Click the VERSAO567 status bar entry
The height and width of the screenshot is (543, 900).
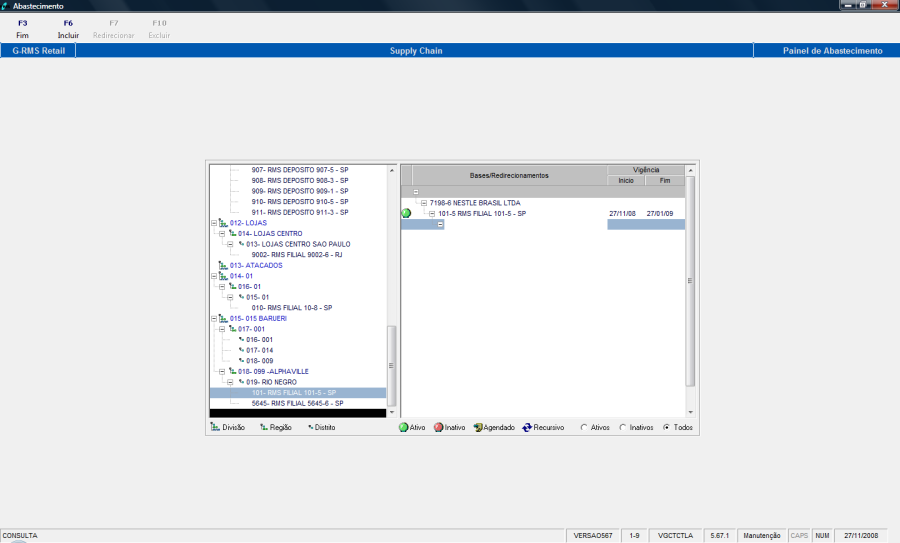coord(593,536)
